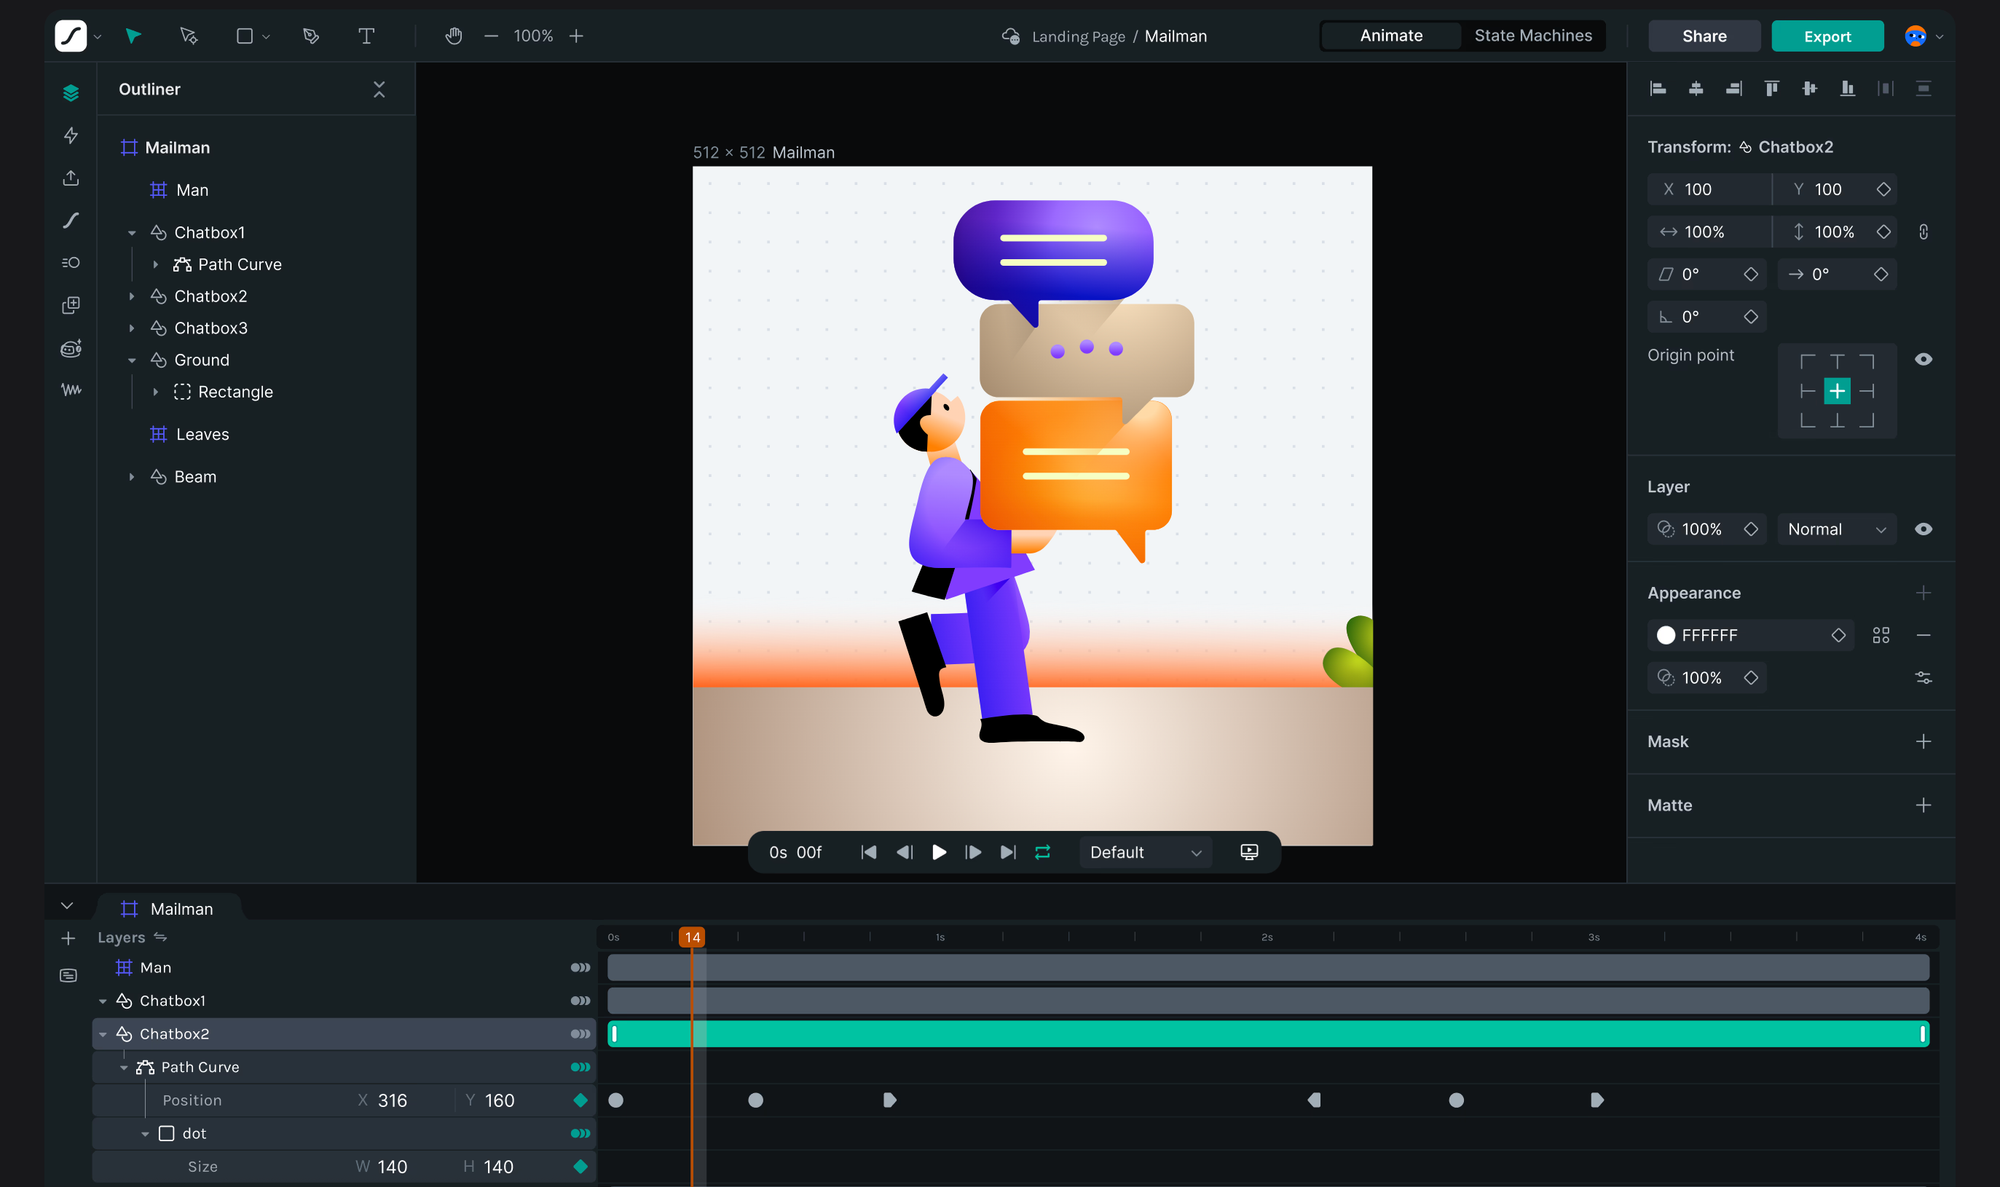This screenshot has height=1187, width=2000.
Task: Open the AI assistant robot icon in sidebar
Action: (70, 348)
